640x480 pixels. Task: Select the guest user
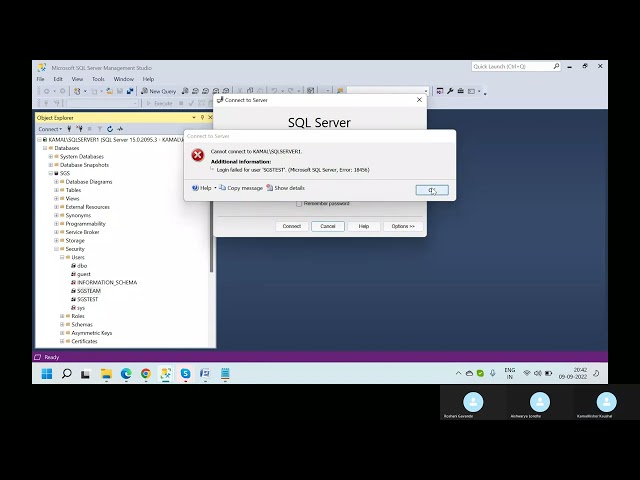84,274
